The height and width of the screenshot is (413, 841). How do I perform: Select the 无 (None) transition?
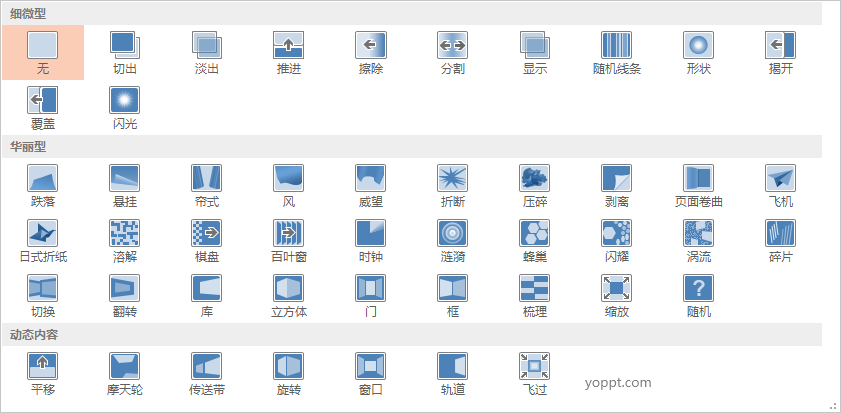coord(43,52)
